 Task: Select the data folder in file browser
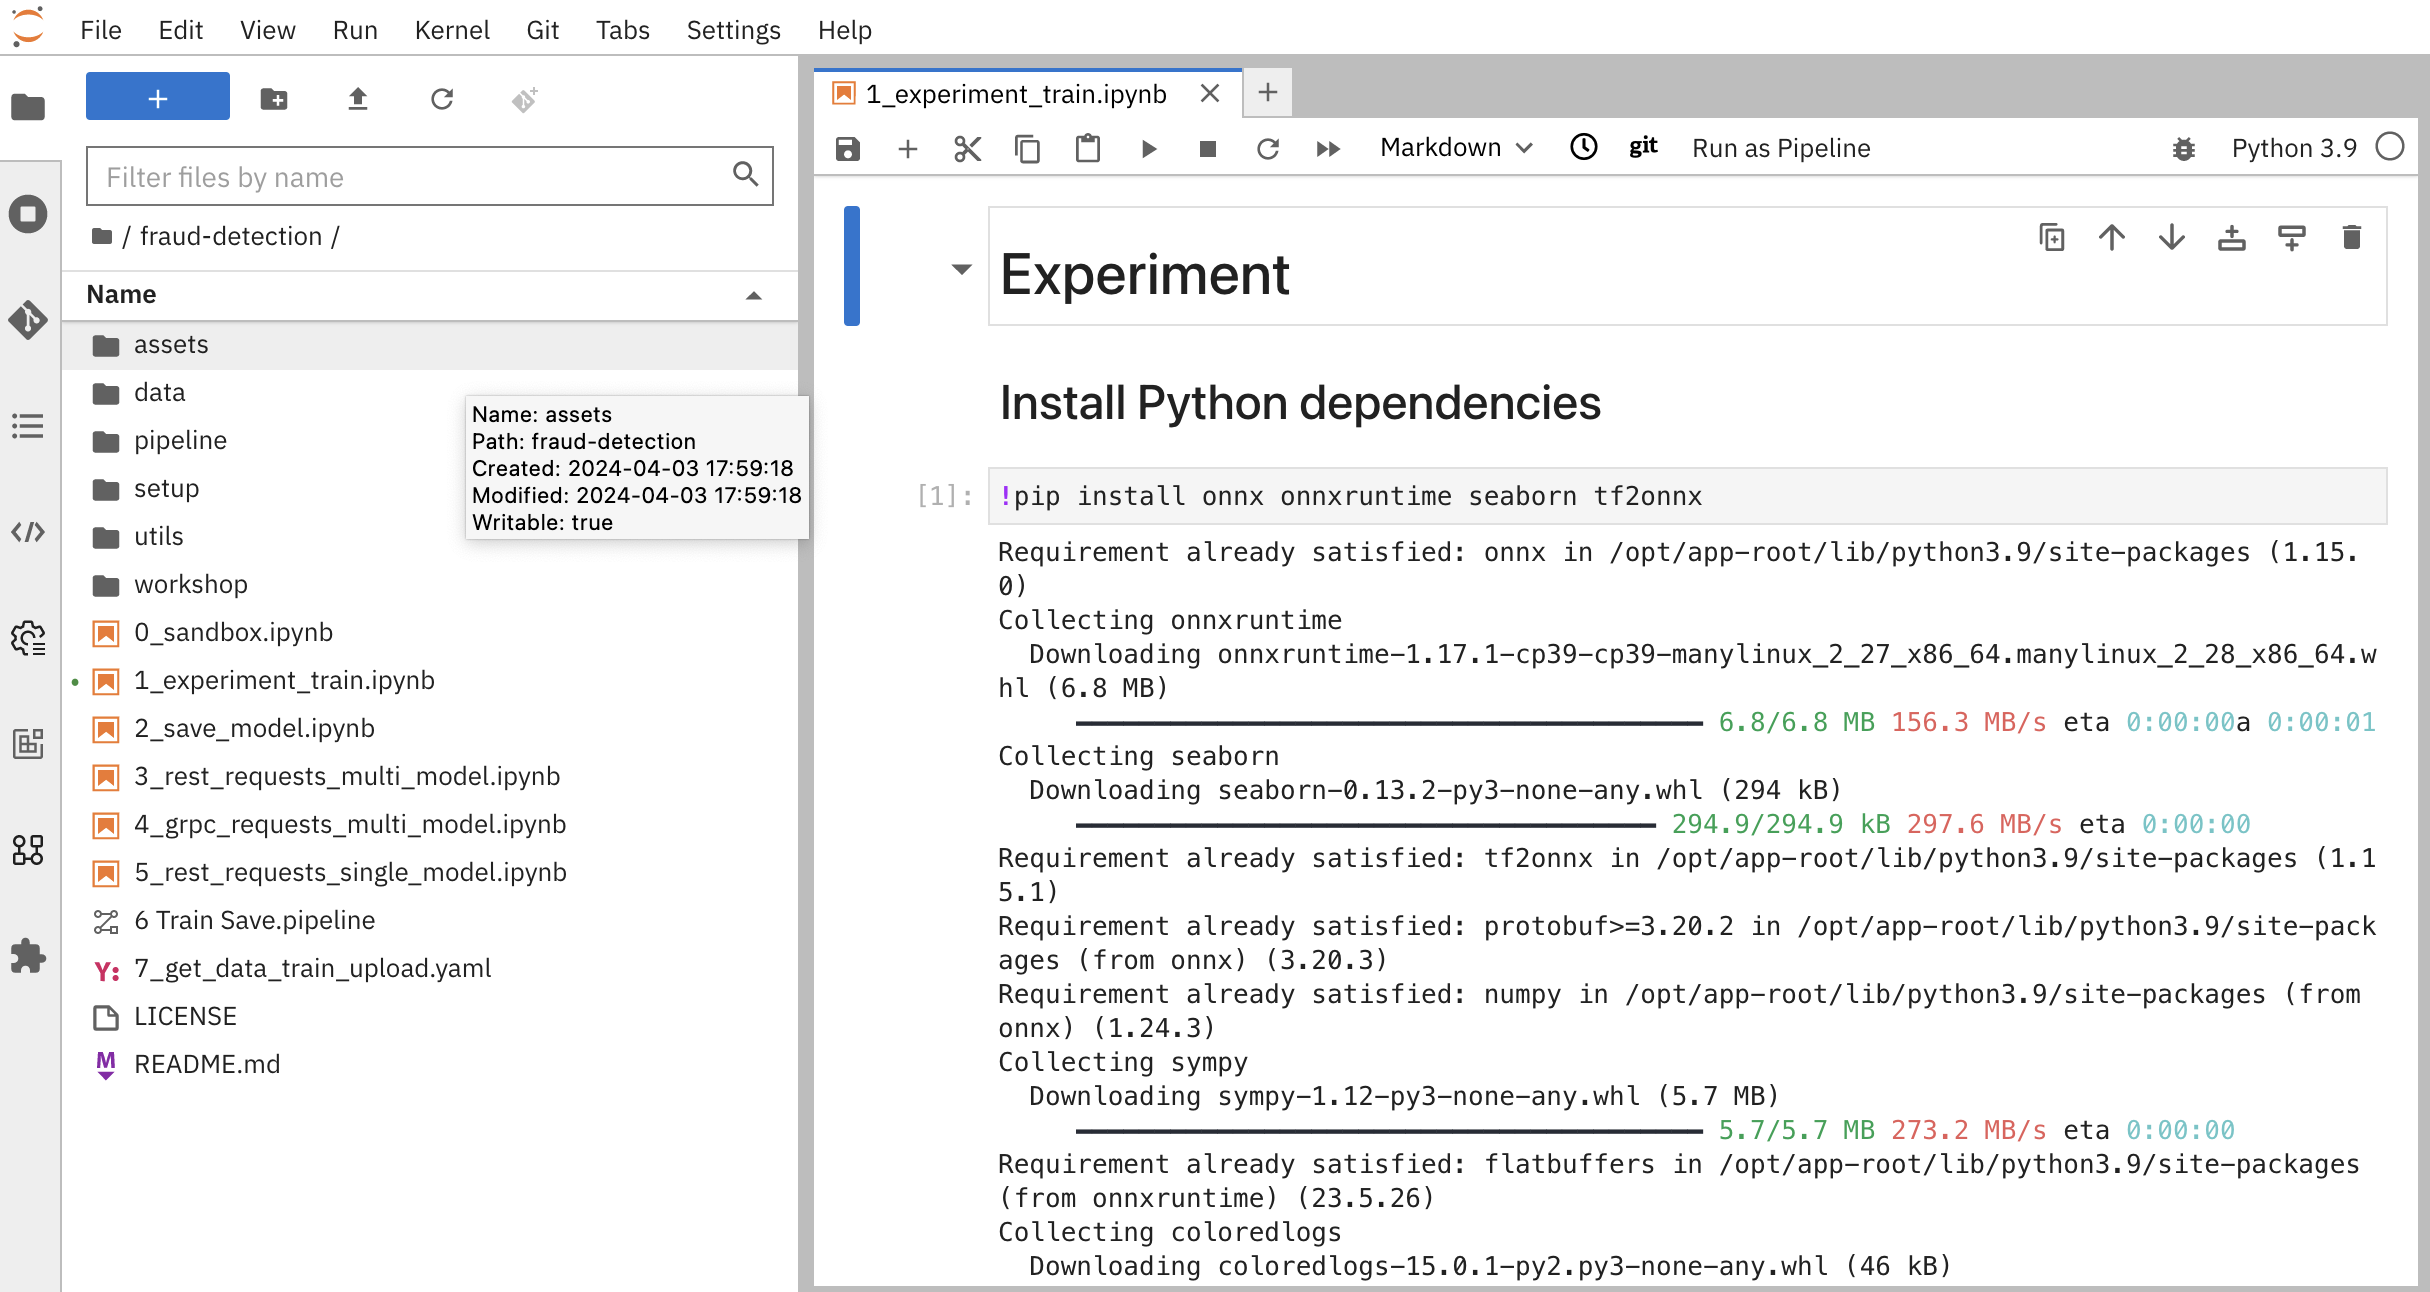[158, 390]
